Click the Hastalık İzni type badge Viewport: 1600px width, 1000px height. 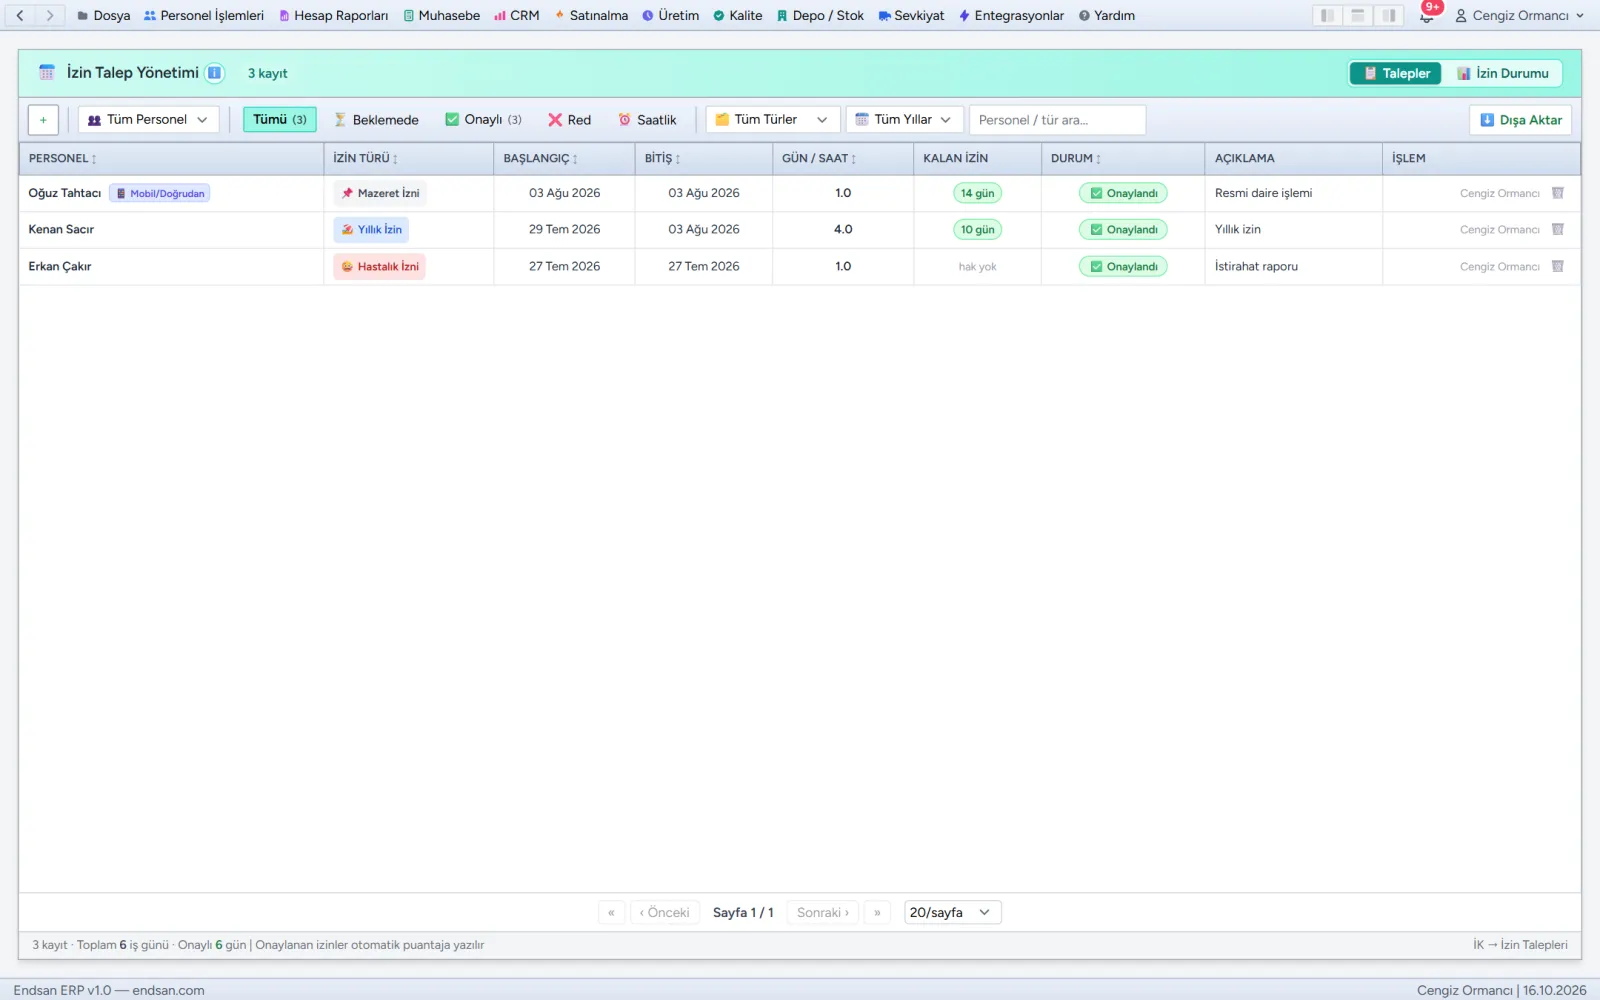[x=380, y=267]
